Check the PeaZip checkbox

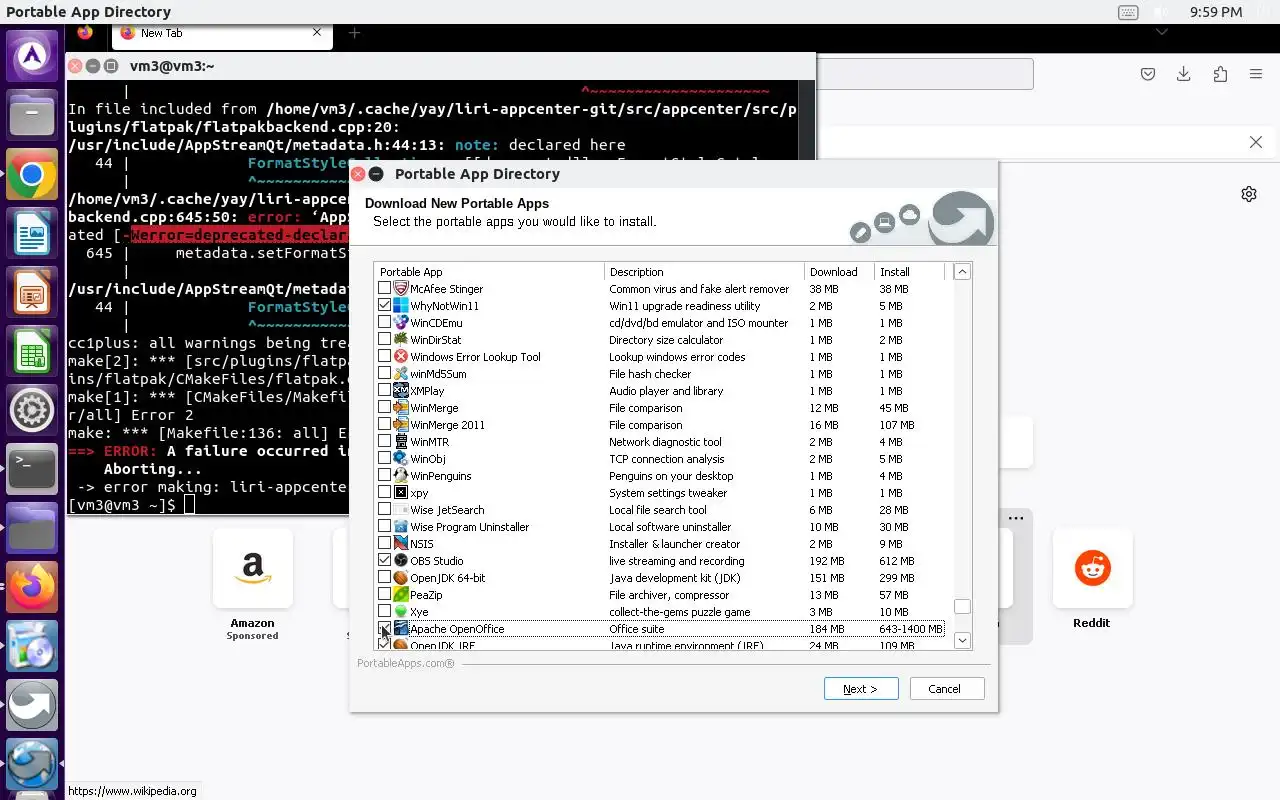coord(384,595)
